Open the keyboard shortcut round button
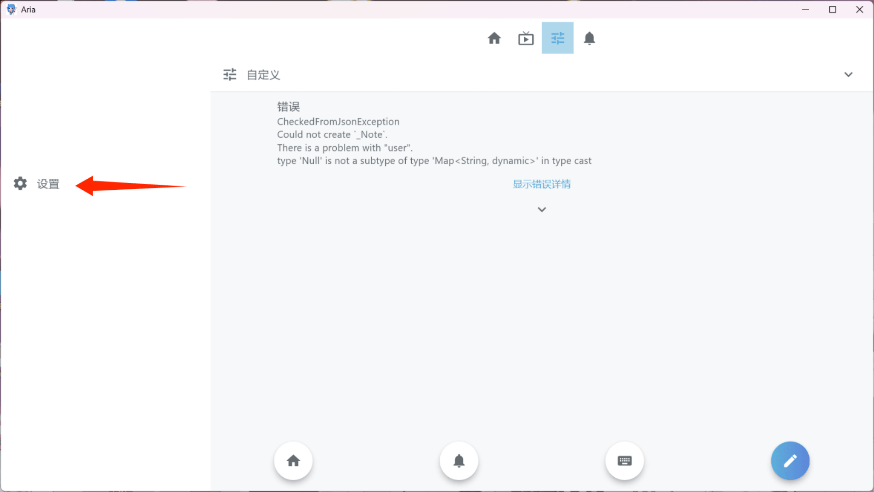 624,461
